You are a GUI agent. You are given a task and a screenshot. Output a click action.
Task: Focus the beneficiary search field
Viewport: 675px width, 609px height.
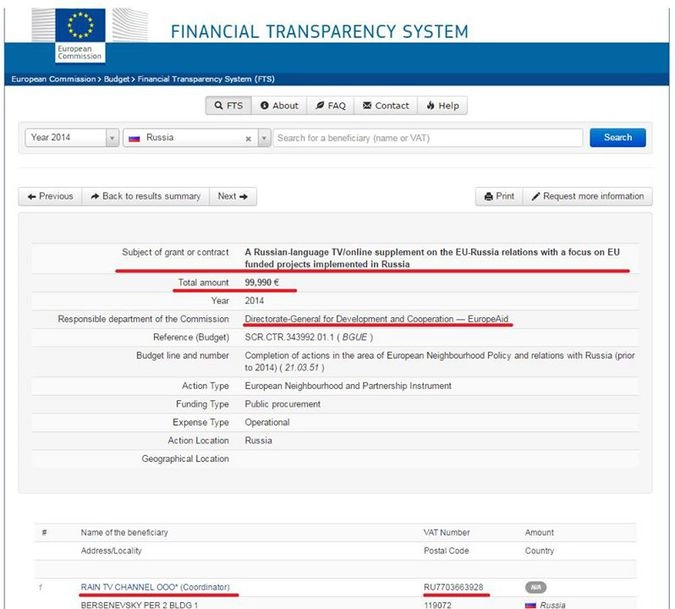point(427,137)
